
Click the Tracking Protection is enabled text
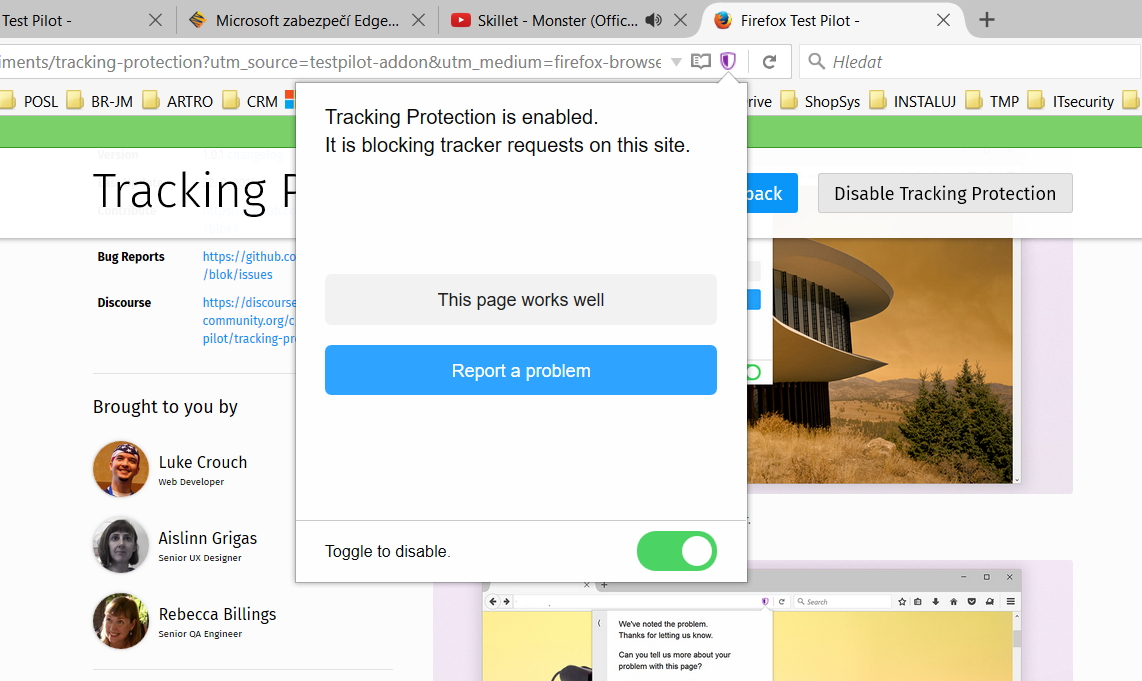461,117
